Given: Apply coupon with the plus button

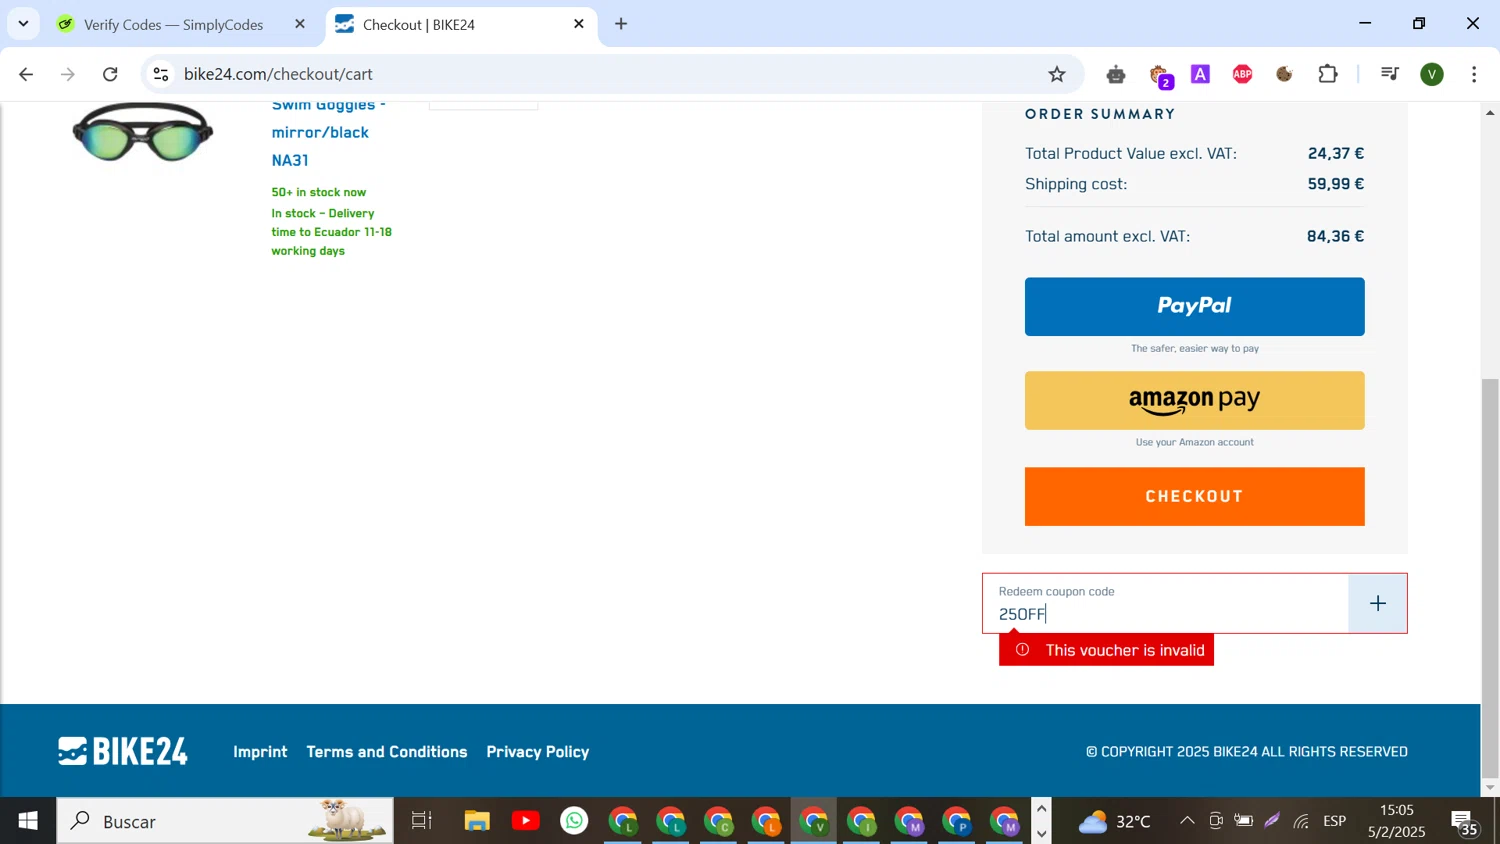Looking at the screenshot, I should coord(1378,603).
